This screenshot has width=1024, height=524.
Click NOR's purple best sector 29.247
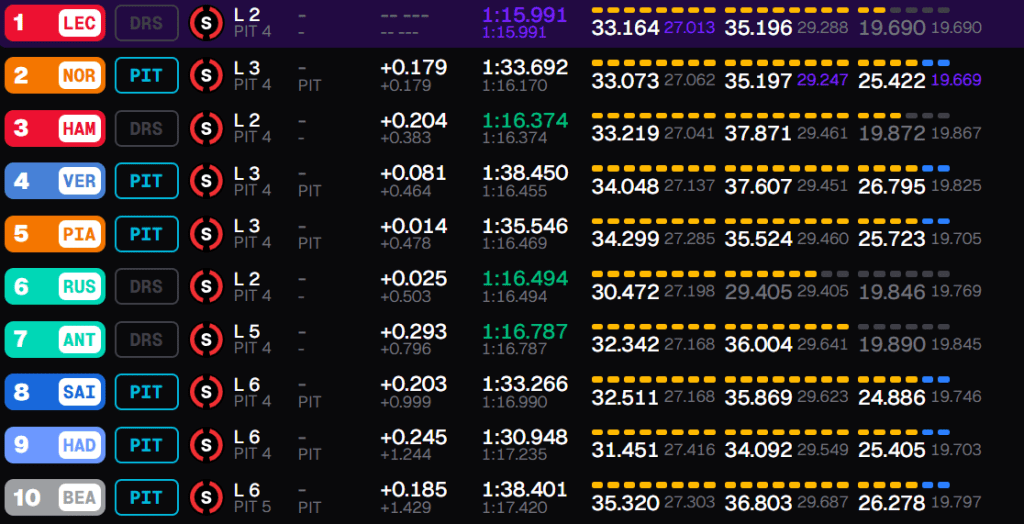tap(823, 80)
